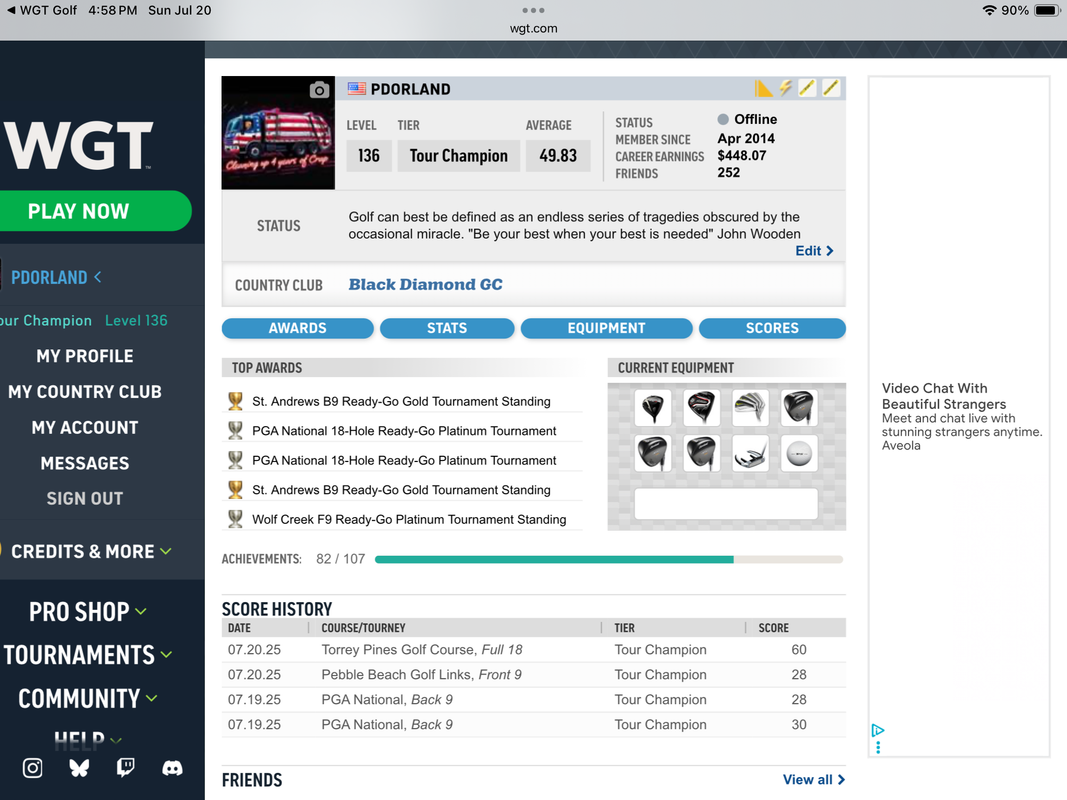Click the friends count 252
The width and height of the screenshot is (1067, 800).
pos(728,172)
